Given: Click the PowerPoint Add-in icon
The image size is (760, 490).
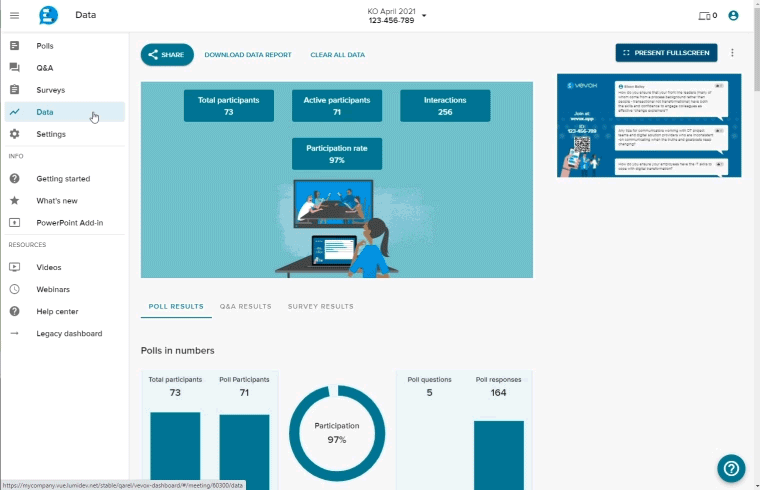Looking at the screenshot, I should [x=15, y=222].
